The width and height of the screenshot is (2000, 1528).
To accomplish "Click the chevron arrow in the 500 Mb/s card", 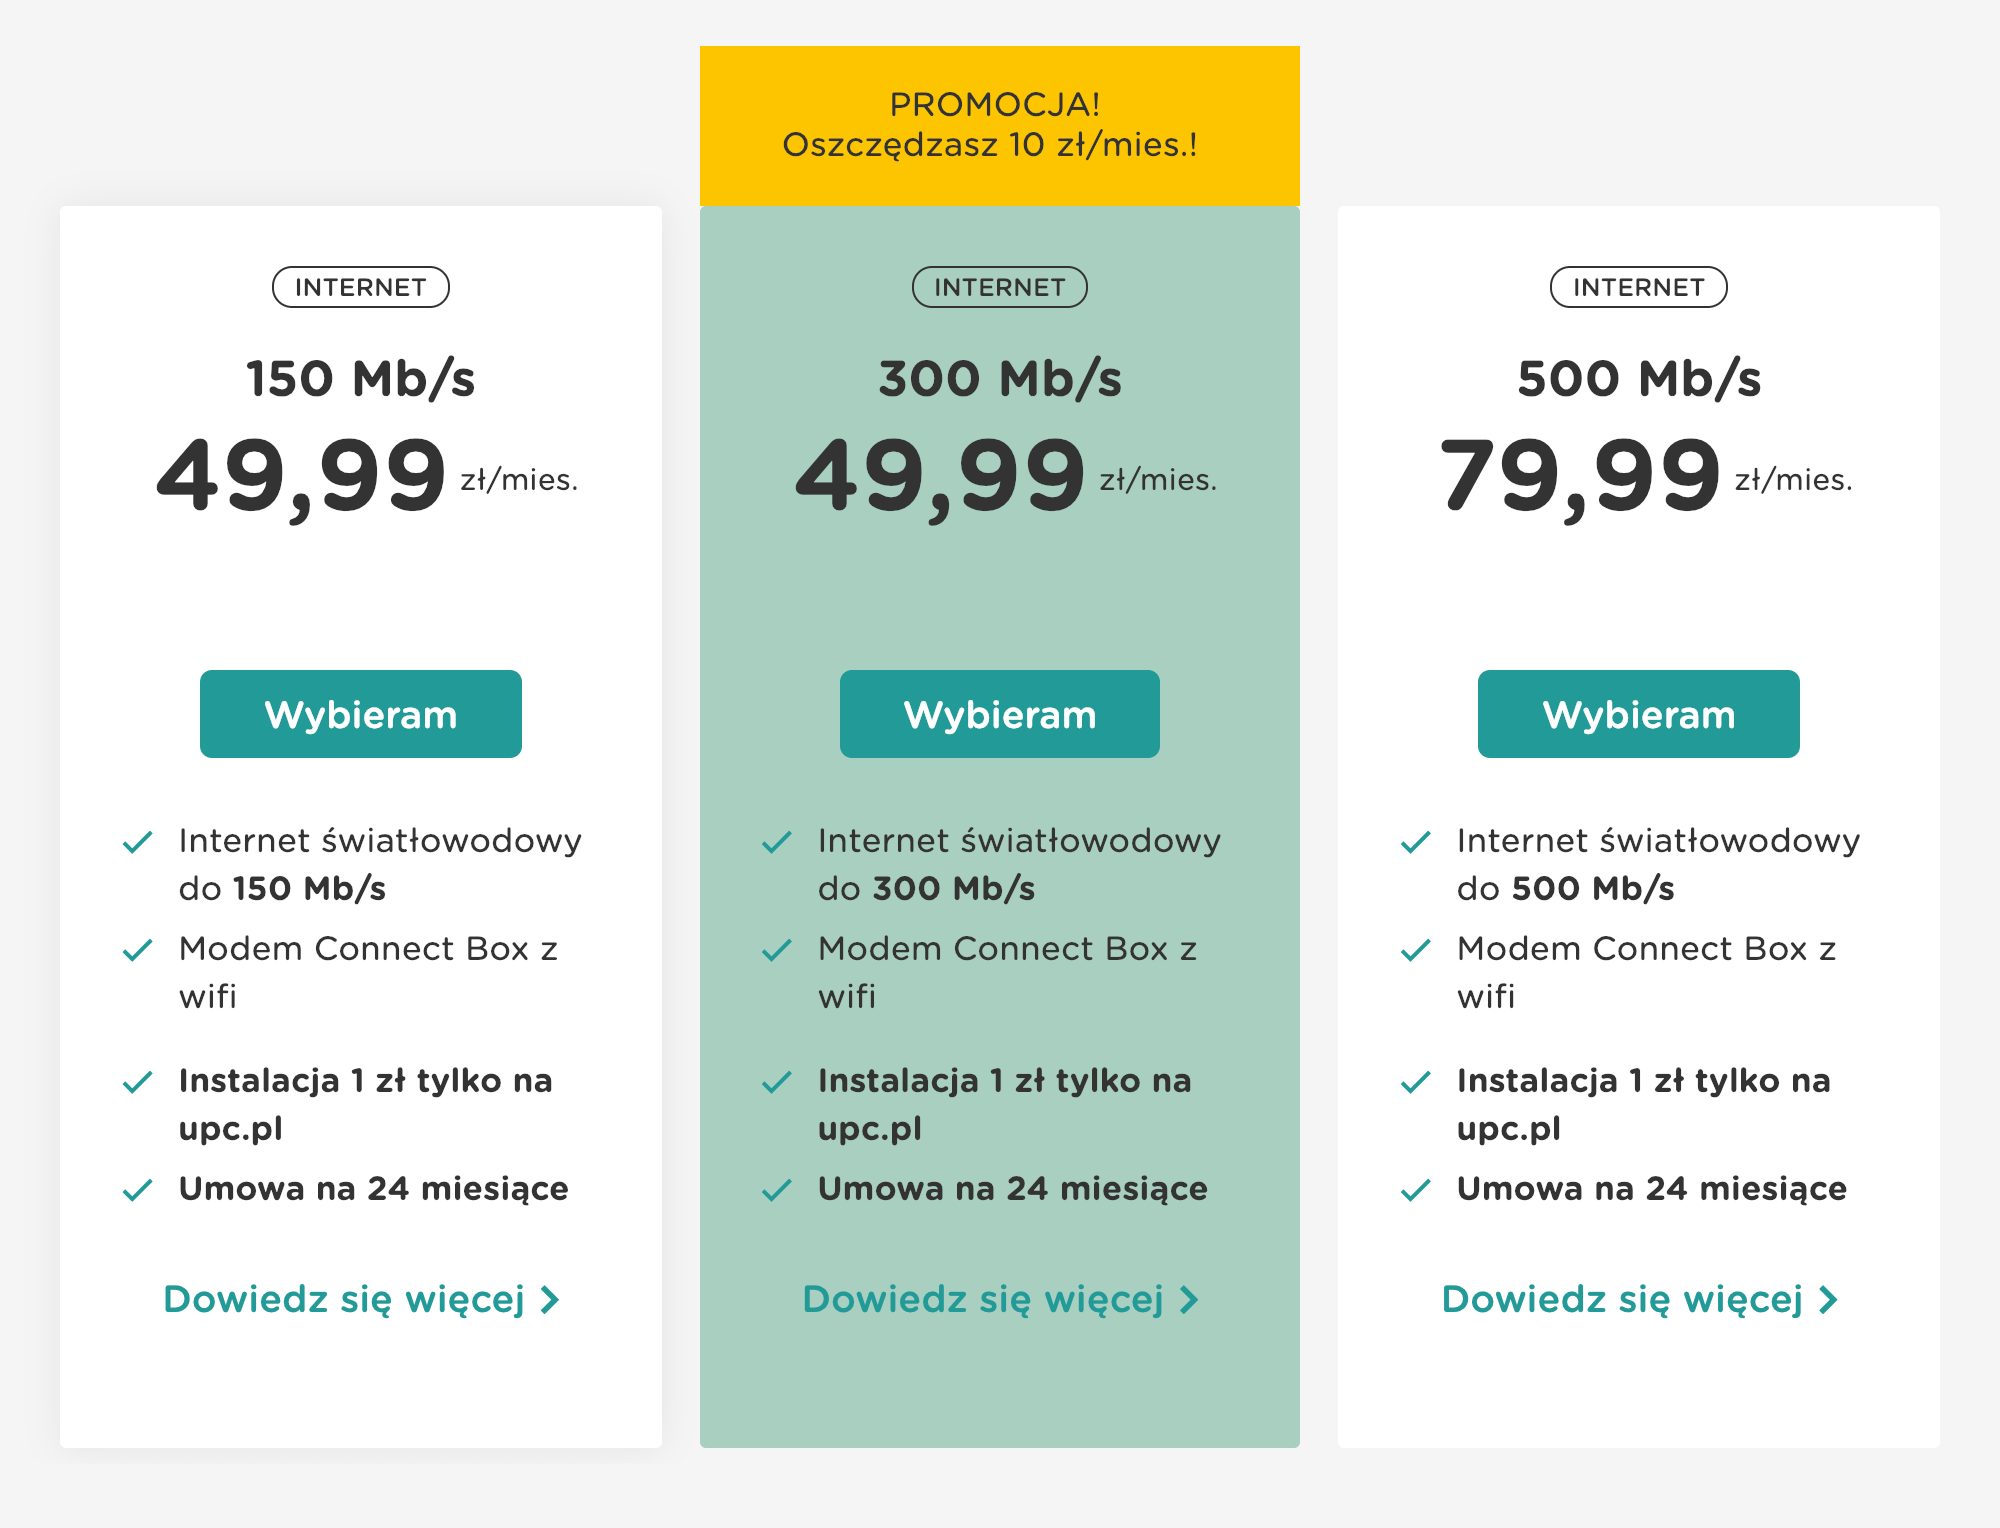I will coord(1829,1300).
